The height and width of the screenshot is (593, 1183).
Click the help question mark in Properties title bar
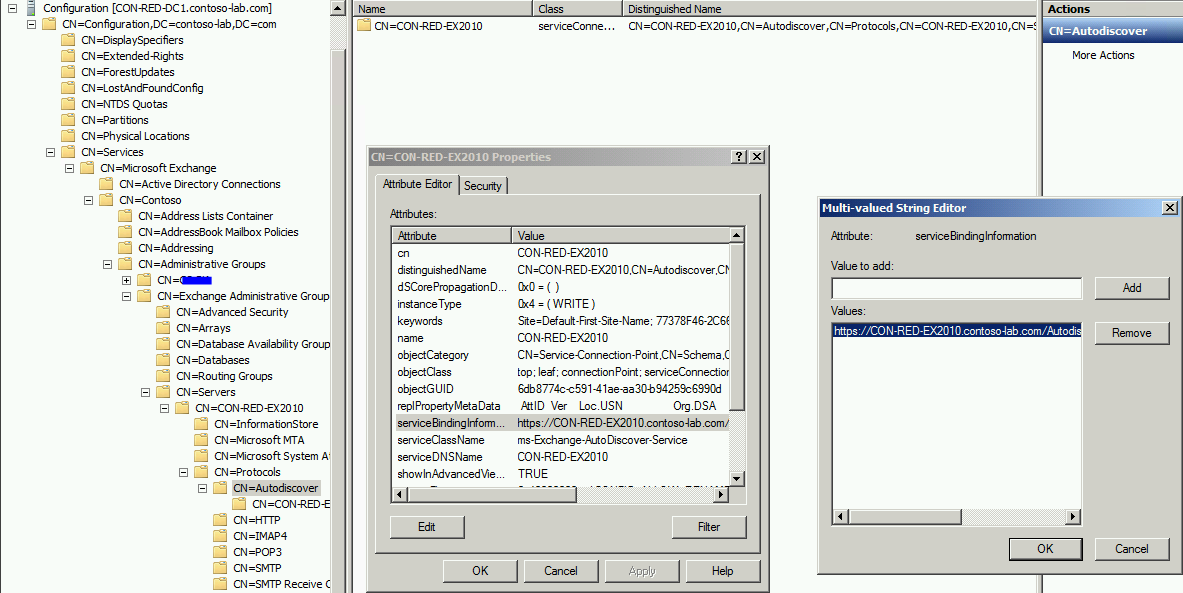[x=739, y=157]
